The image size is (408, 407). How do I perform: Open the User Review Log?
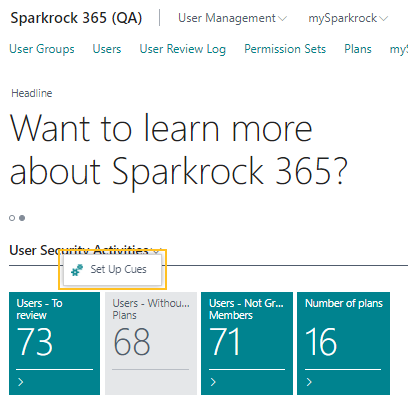[x=183, y=49]
